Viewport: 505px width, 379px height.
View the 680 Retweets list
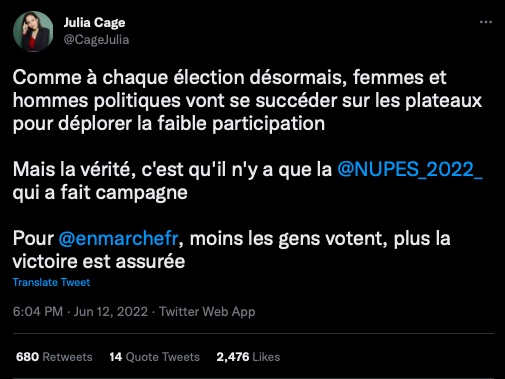[54, 357]
